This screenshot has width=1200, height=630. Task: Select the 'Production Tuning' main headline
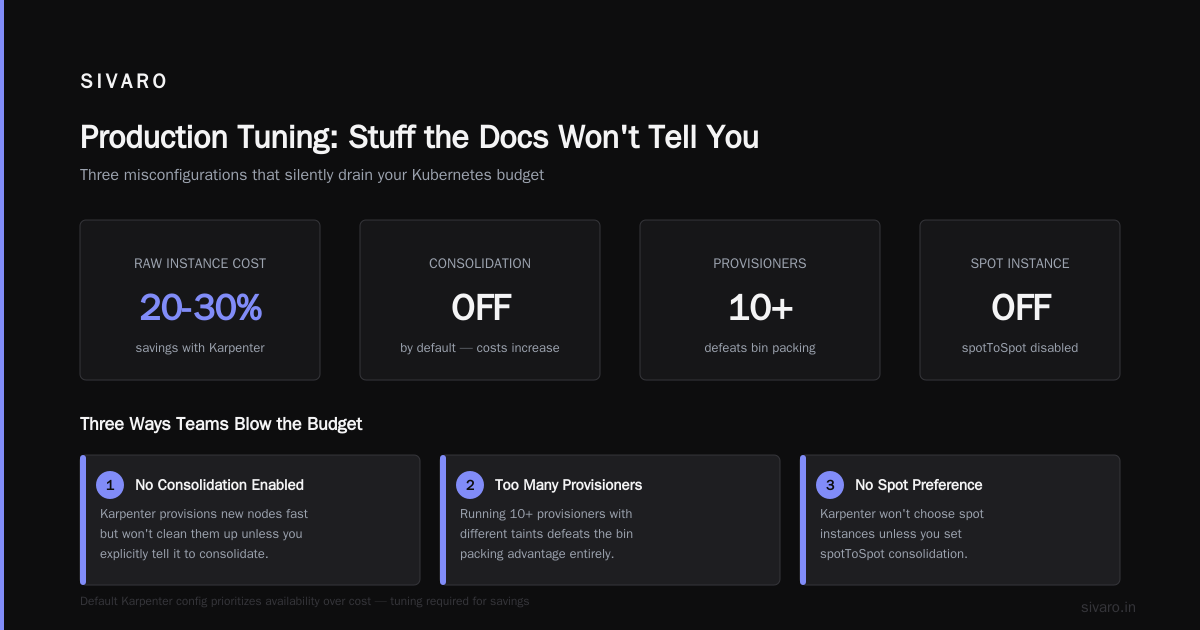[419, 137]
